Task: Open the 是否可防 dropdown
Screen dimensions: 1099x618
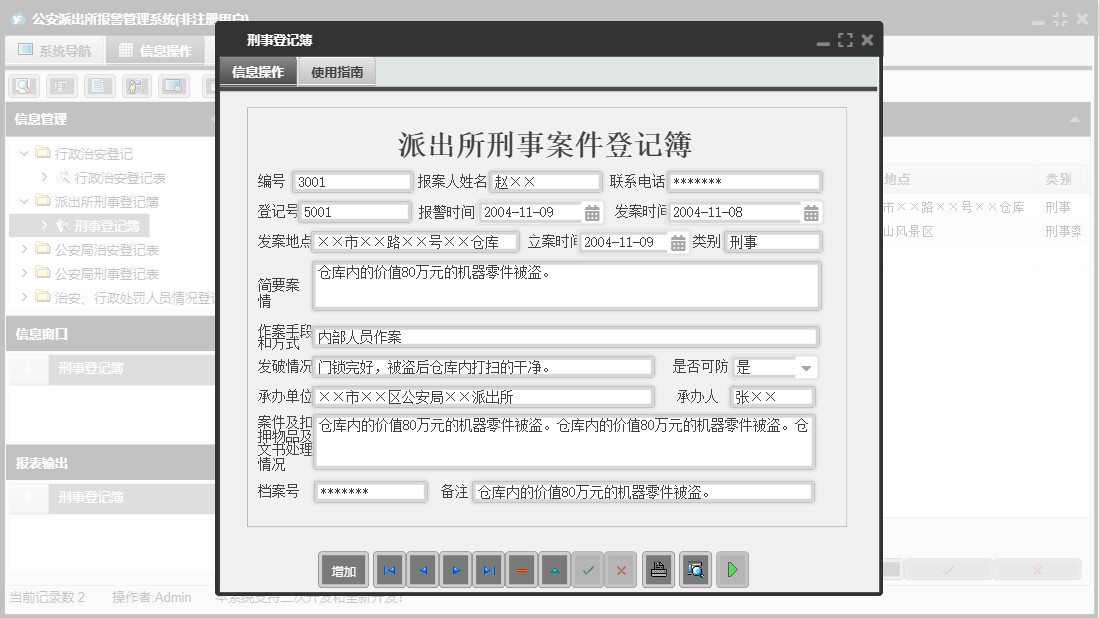Action: coord(806,367)
